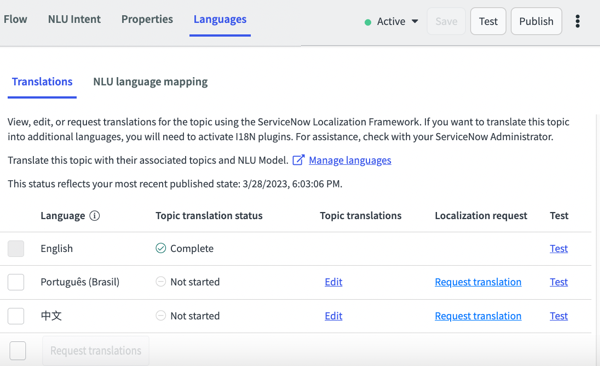Click Not started text for Português (Brasil)
Screen dimensions: 600x366
[x=195, y=282]
